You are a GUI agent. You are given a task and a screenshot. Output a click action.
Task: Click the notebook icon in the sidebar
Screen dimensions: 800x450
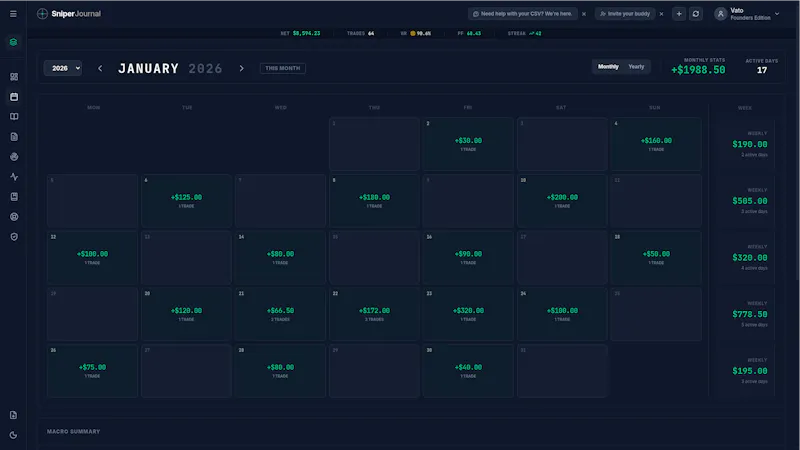(14, 196)
